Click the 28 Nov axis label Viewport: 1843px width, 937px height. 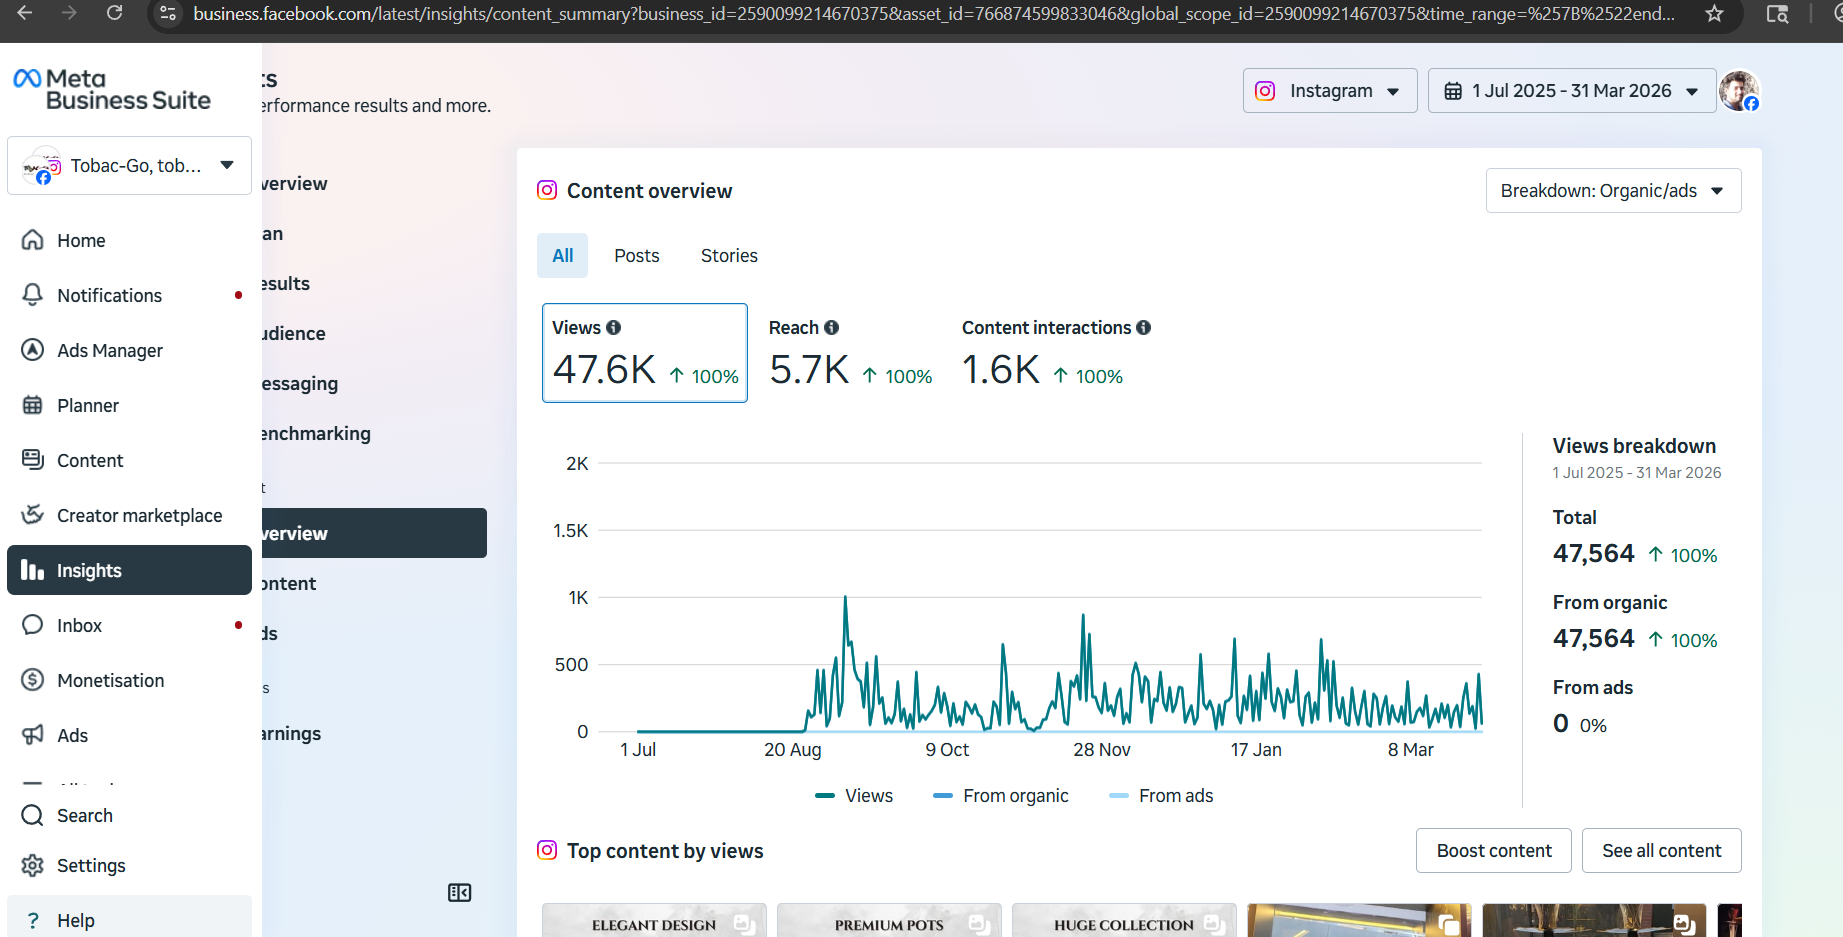point(1102,750)
